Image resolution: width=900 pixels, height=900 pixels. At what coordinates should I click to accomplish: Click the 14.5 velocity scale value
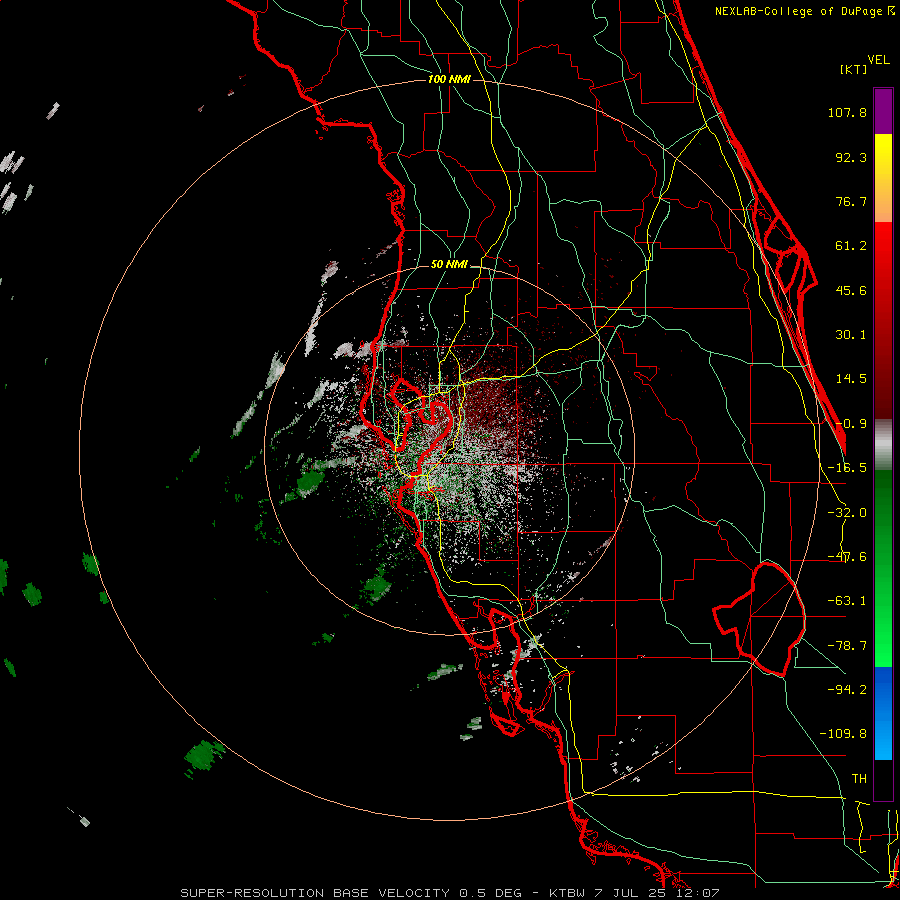click(x=851, y=379)
